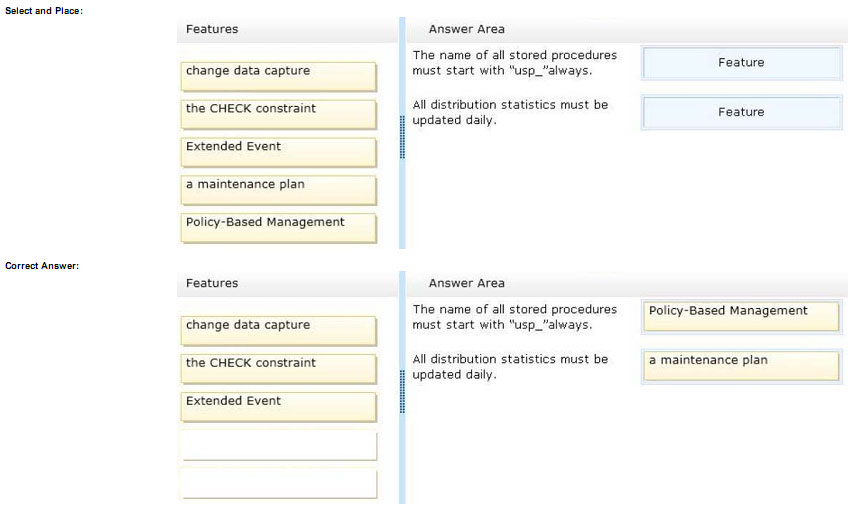Viewport: 857px width, 513px height.
Task: Choose the 'Extended Event' tile in the upper Features list
Action: pyautogui.click(x=278, y=152)
